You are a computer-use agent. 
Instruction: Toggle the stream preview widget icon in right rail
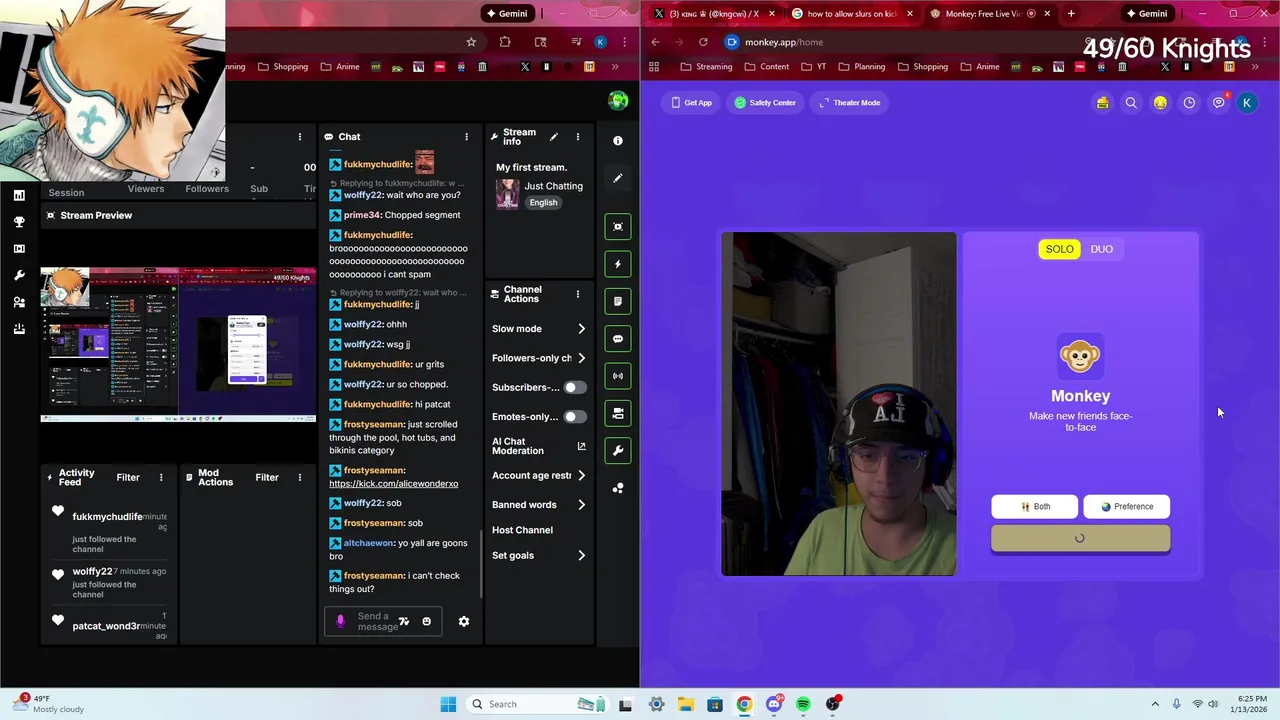tap(618, 227)
